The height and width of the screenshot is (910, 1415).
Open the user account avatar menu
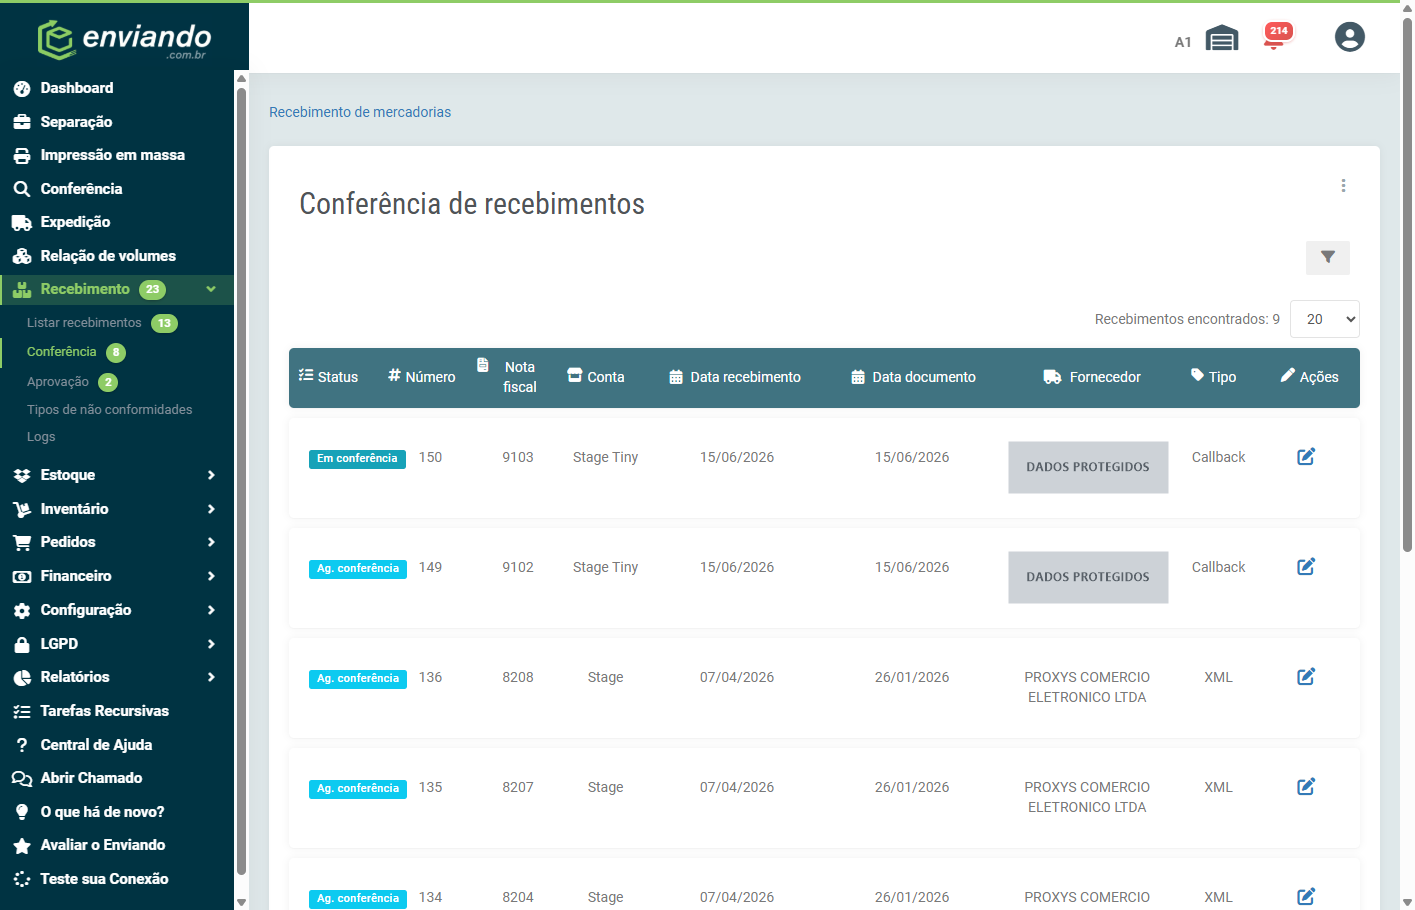click(x=1349, y=37)
